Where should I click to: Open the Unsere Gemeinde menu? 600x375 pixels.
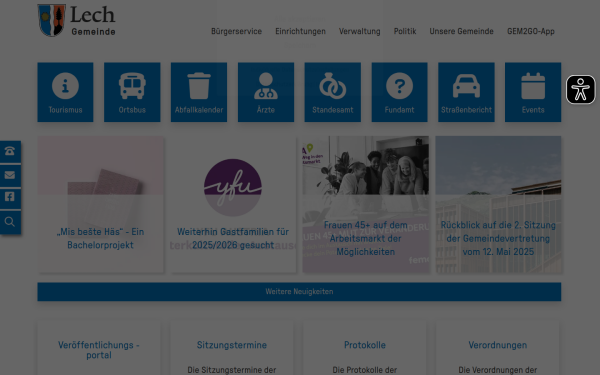point(461,31)
